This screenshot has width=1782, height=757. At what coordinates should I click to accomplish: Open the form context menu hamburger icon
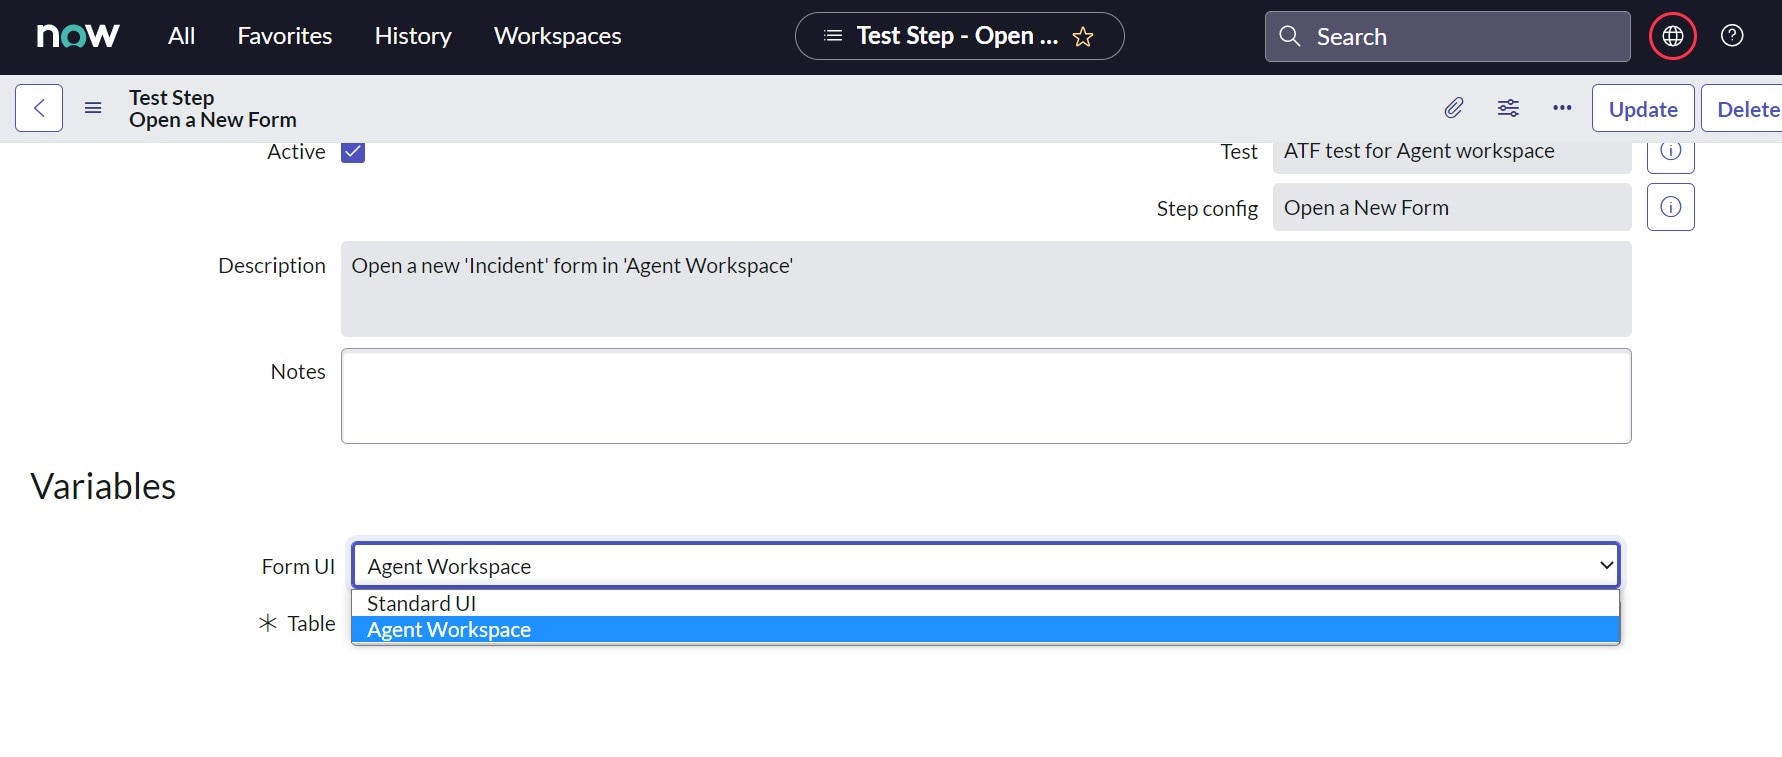(92, 108)
